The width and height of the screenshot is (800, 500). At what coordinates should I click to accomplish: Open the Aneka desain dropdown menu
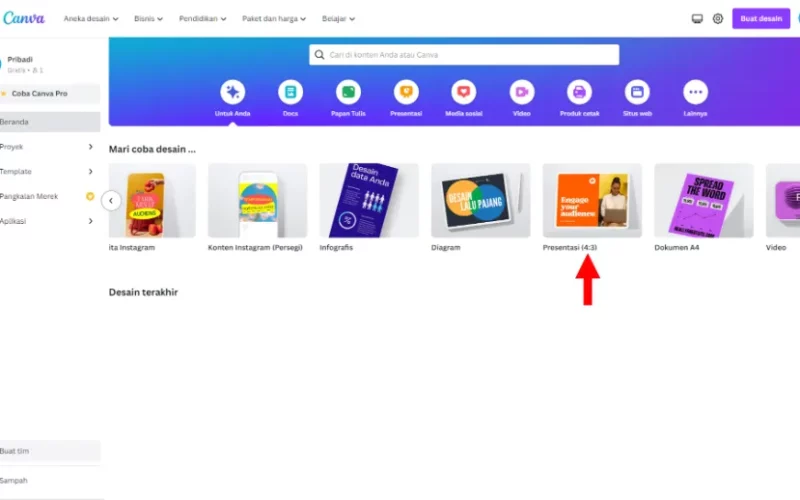coord(91,19)
